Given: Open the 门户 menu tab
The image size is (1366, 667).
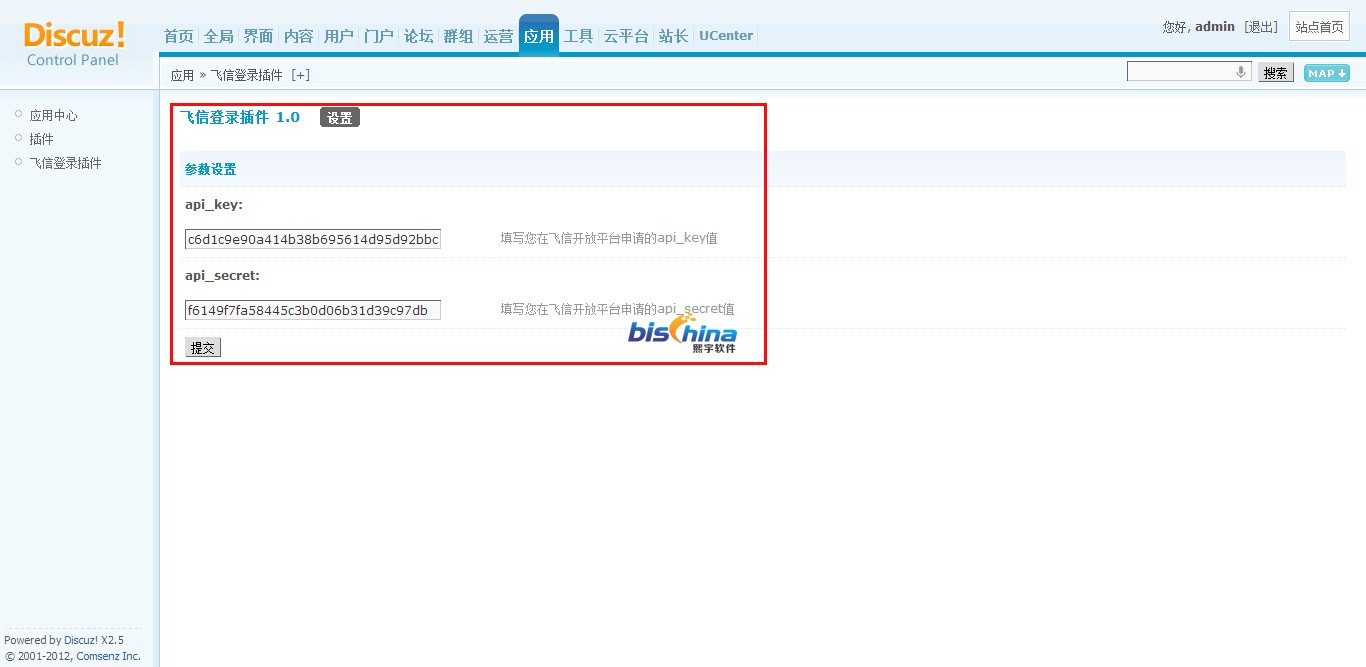Looking at the screenshot, I should point(379,36).
